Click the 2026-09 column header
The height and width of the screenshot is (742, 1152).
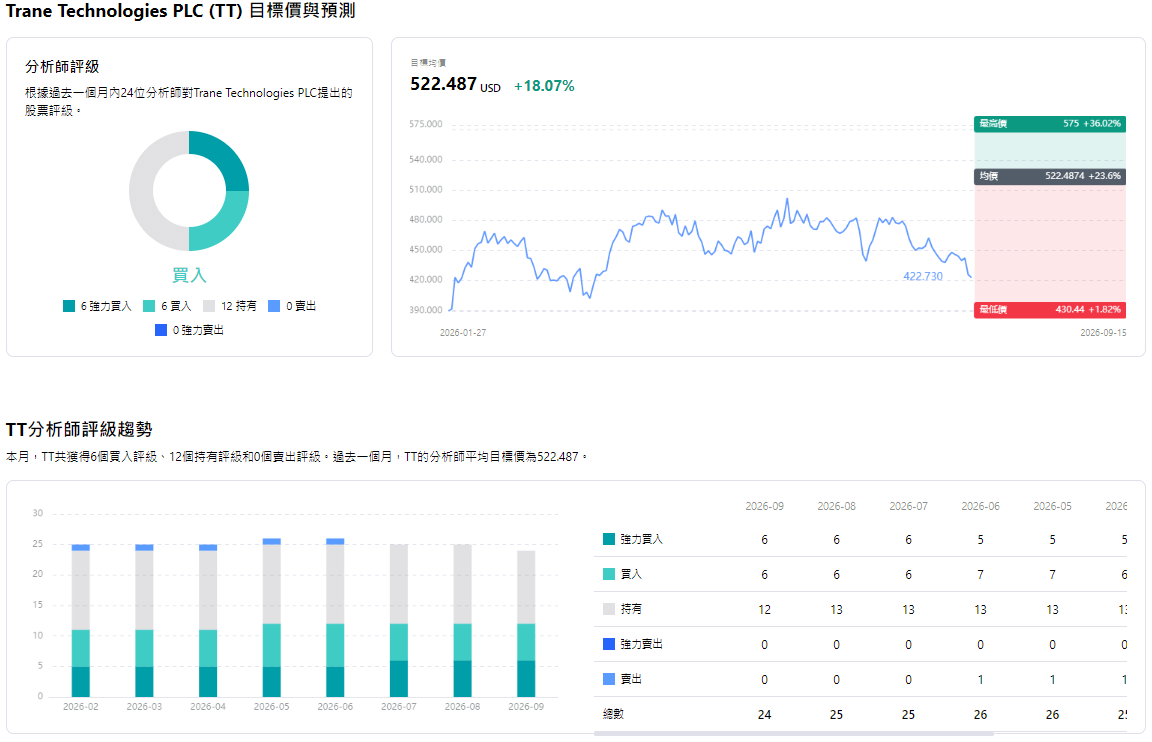tap(764, 506)
